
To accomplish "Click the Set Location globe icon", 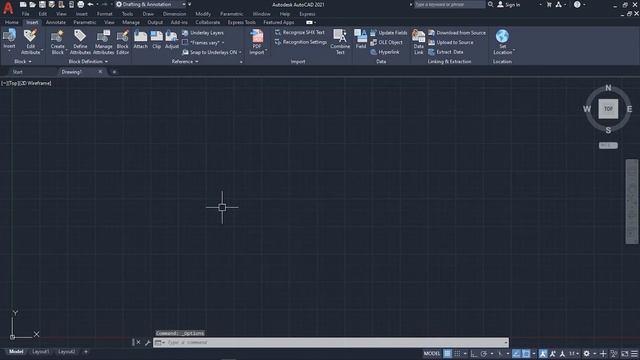I will (502, 36).
